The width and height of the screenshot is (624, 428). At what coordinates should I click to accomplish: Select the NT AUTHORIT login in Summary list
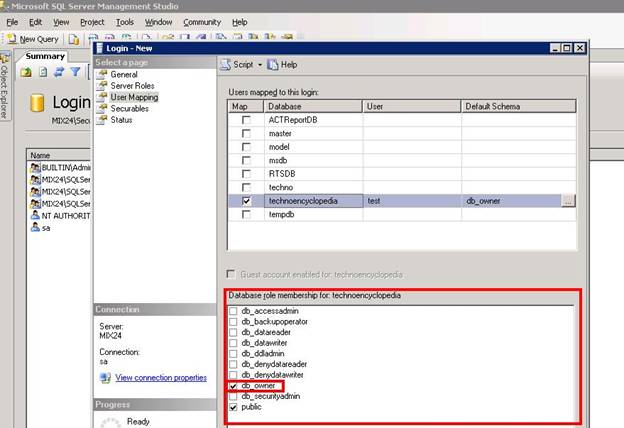click(61, 216)
